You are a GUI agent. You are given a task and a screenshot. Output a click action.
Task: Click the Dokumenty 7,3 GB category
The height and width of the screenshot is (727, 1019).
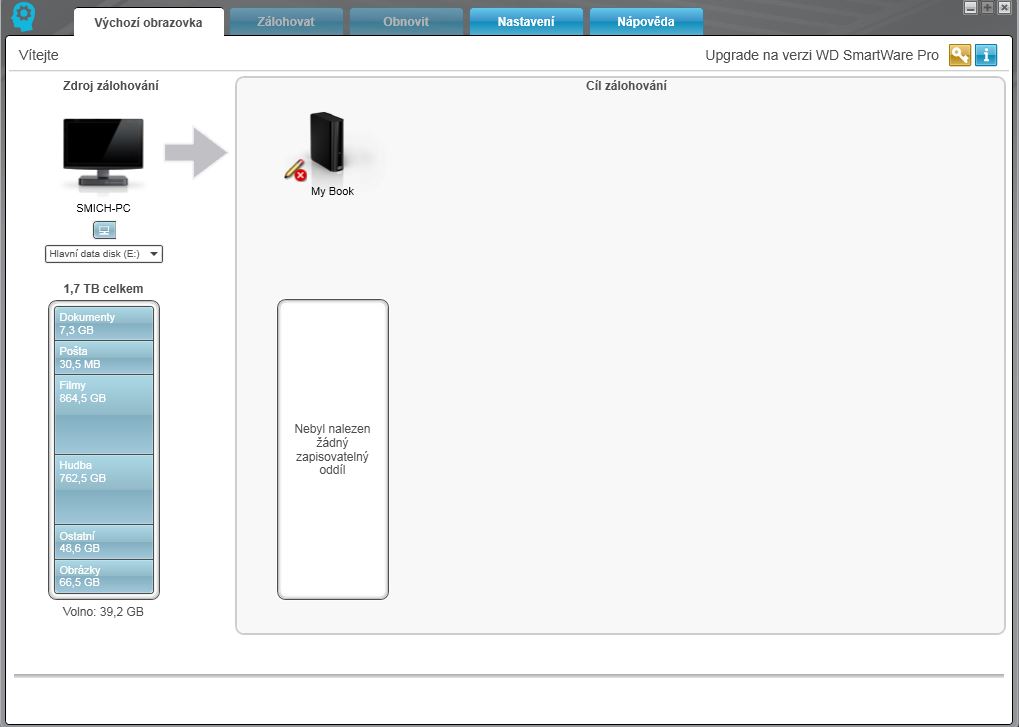tap(104, 323)
